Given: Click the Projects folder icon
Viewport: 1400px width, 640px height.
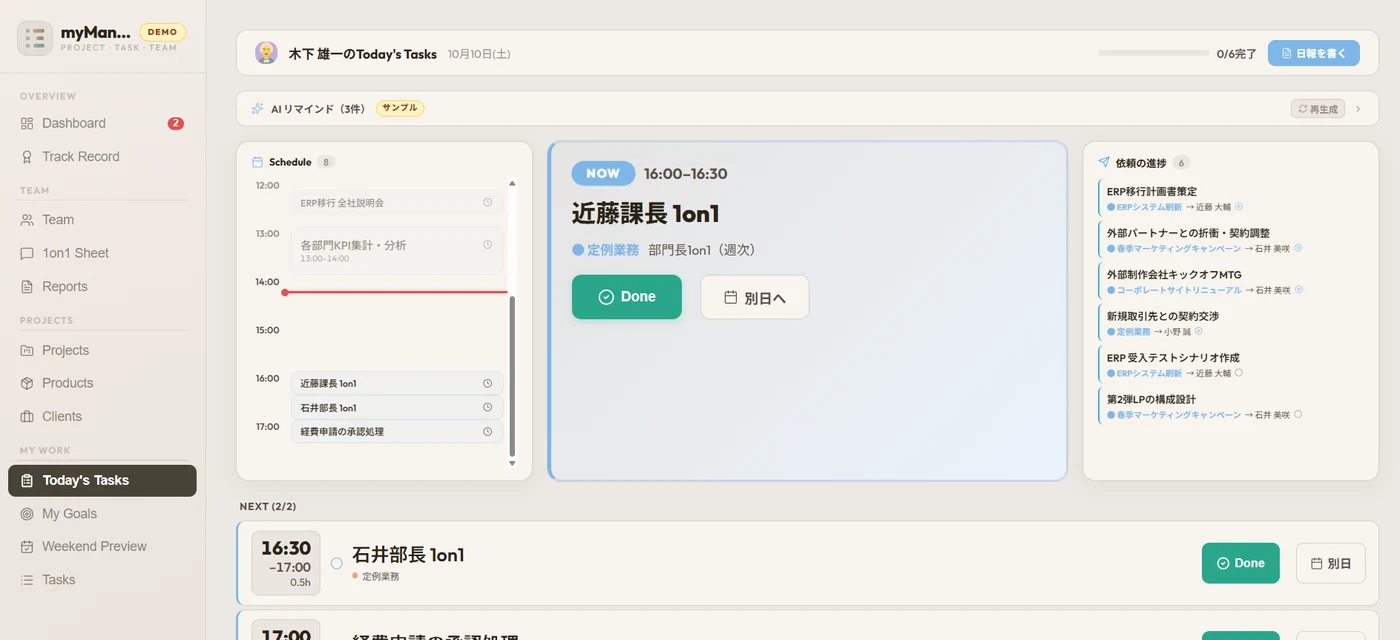Looking at the screenshot, I should pos(27,350).
